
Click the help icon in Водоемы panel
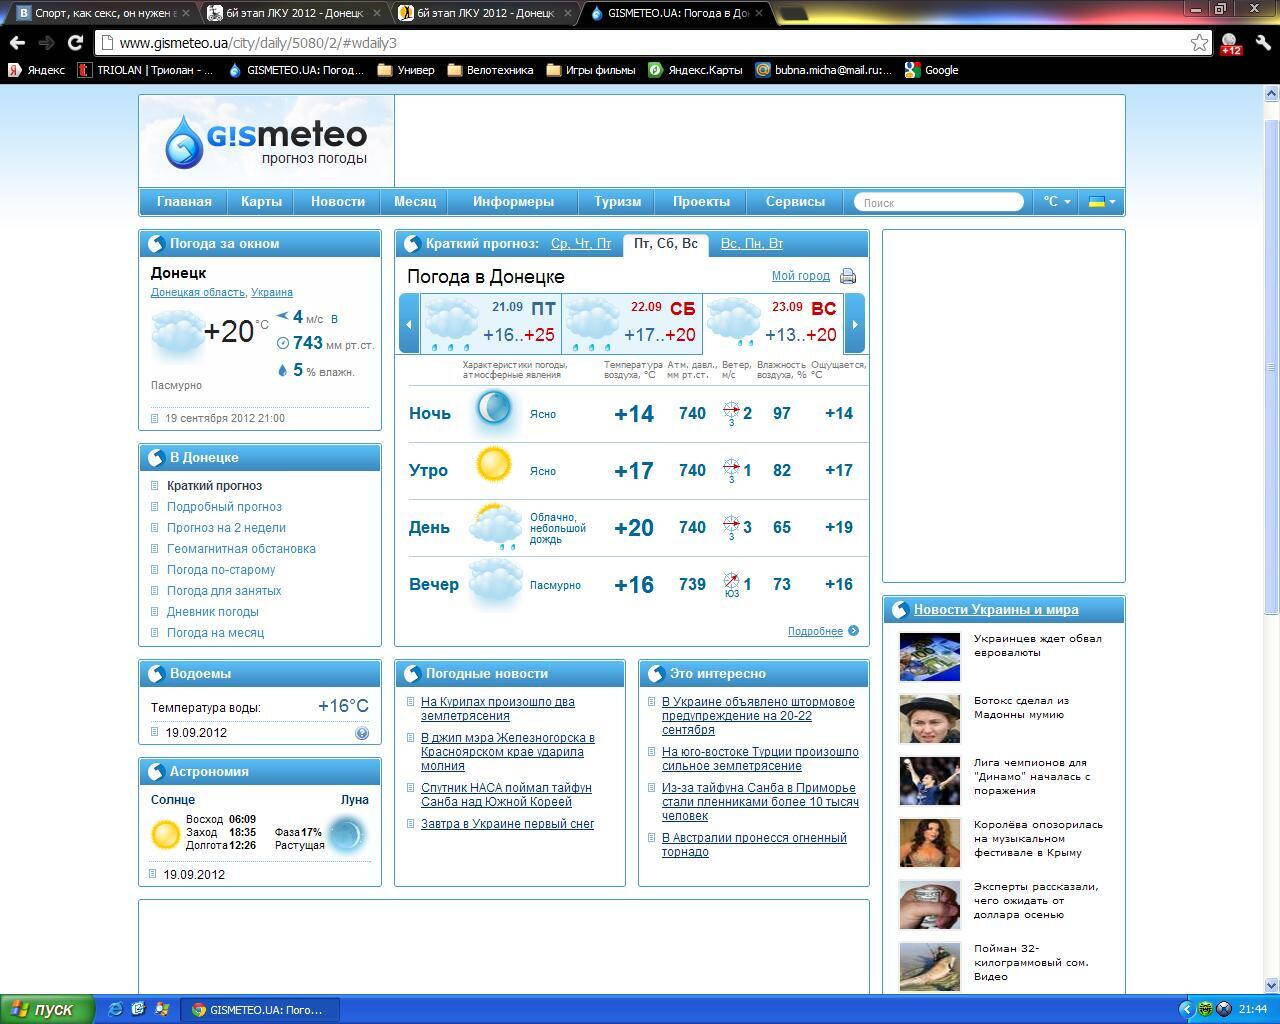click(x=362, y=733)
